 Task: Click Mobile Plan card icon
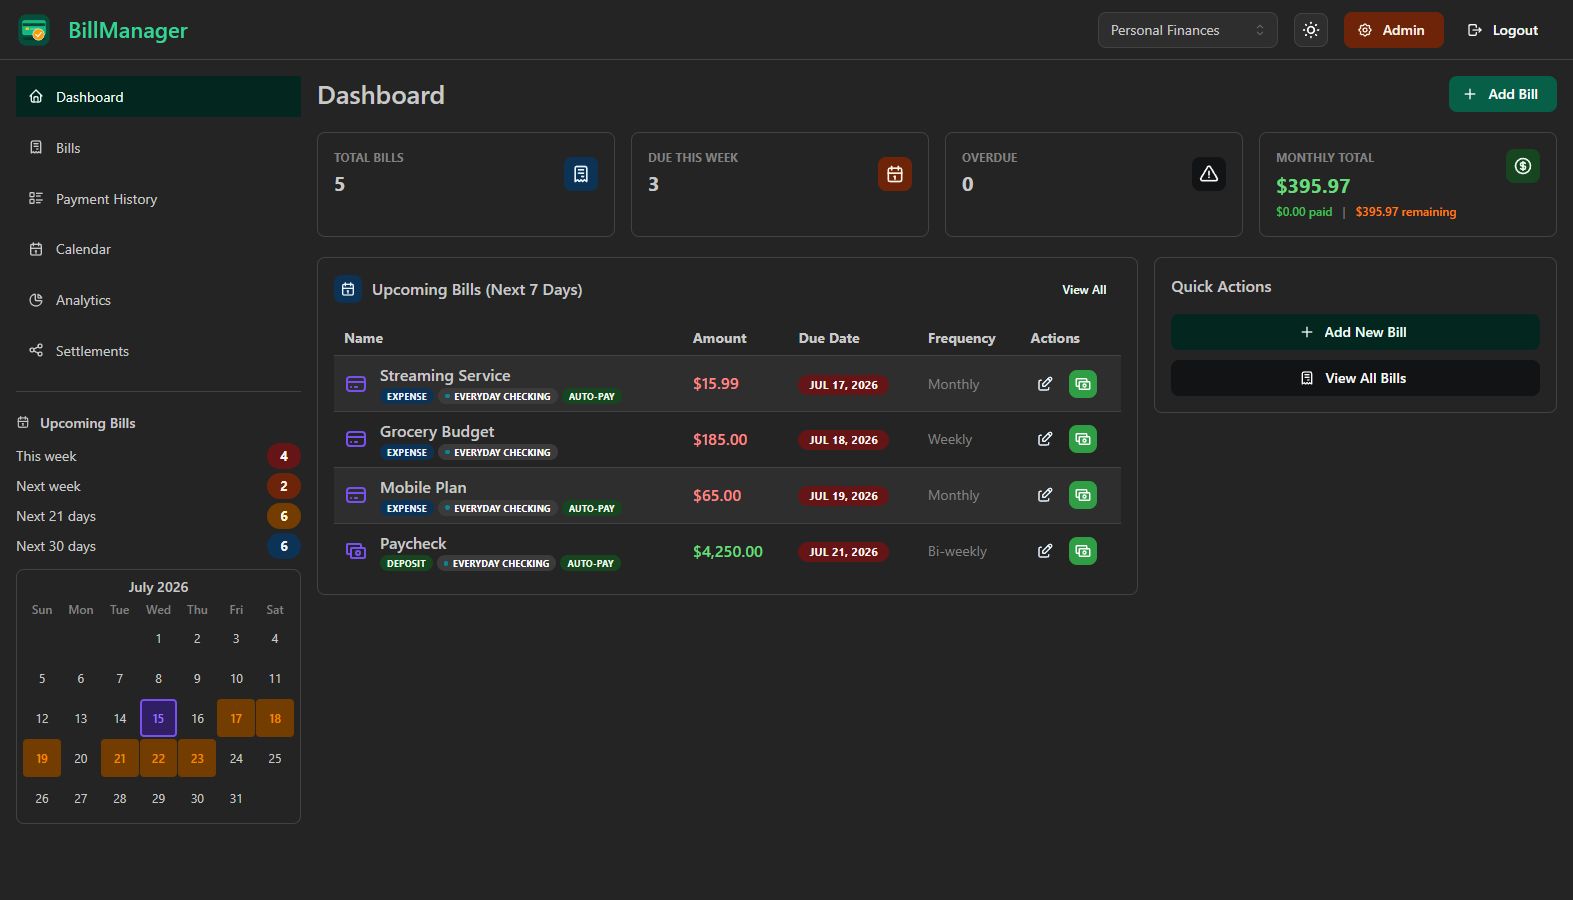click(356, 495)
